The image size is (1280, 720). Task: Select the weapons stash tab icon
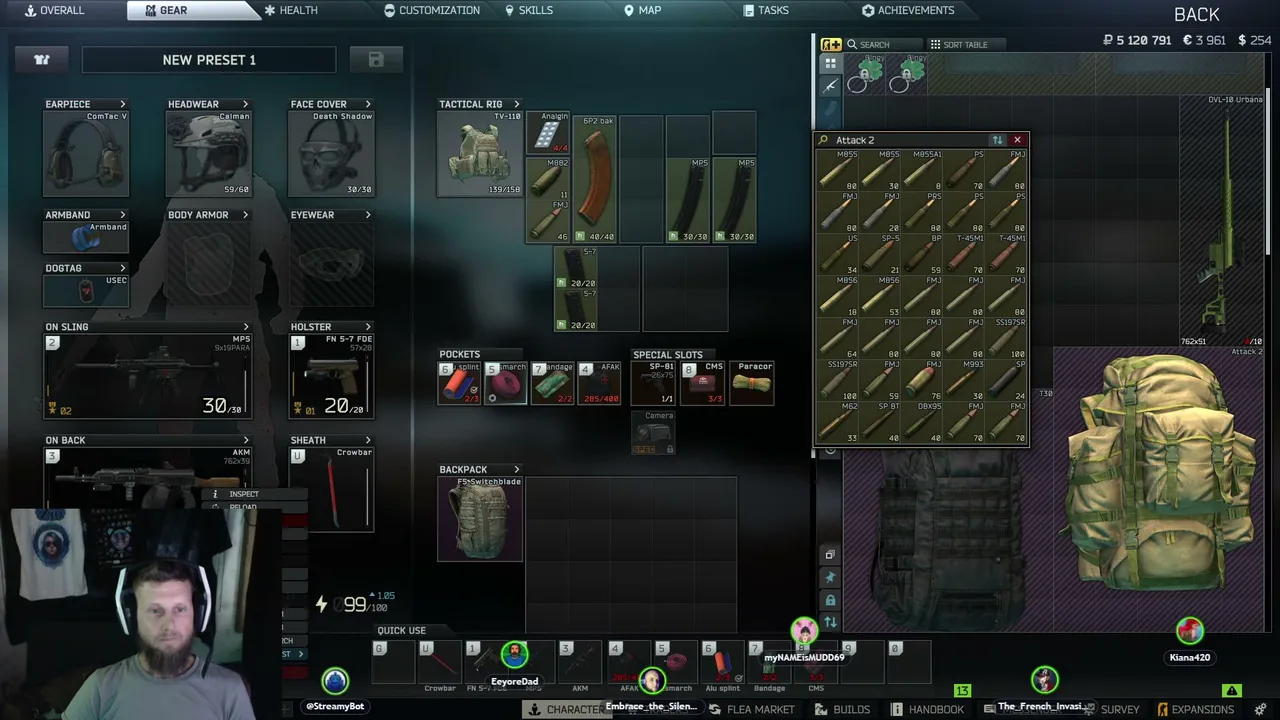click(x=830, y=86)
